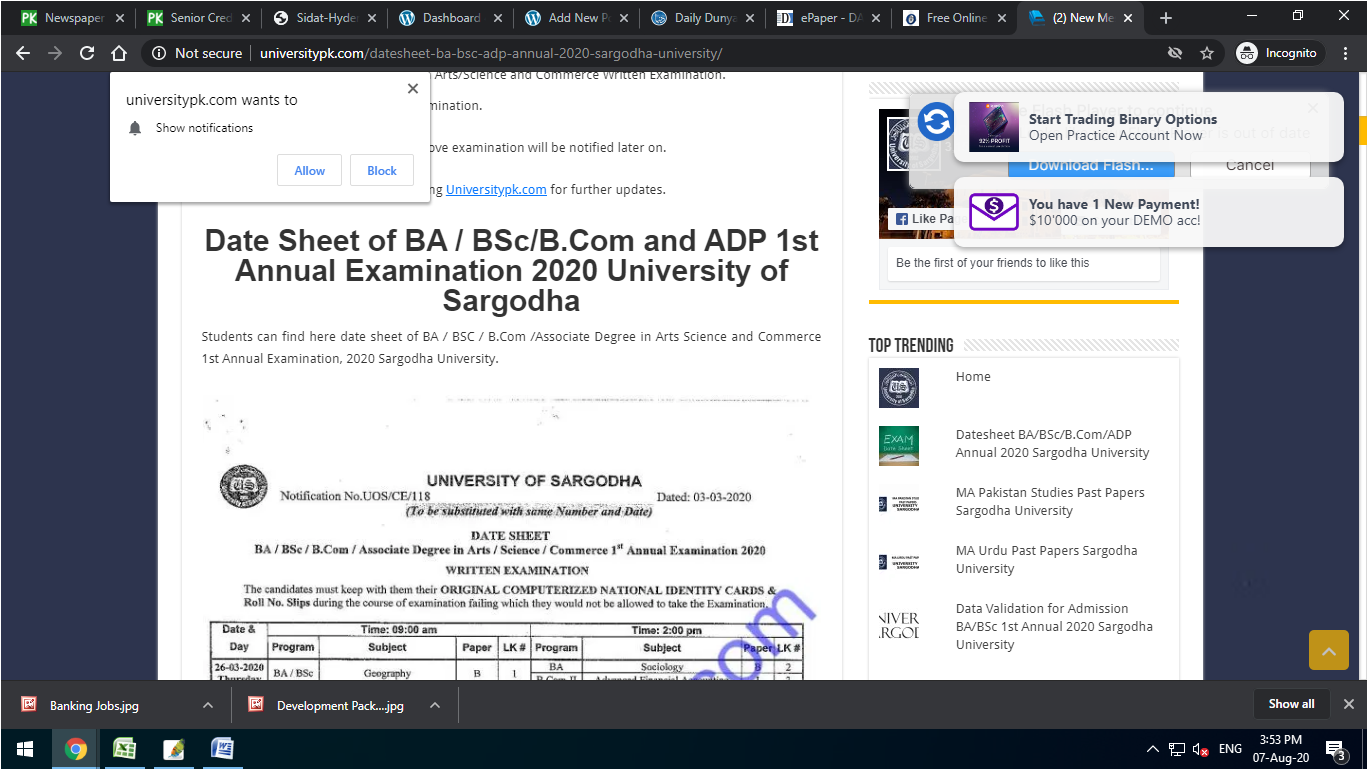Open a new tab with the plus button
Image resolution: width=1368 pixels, height=770 pixels.
pos(1165,18)
